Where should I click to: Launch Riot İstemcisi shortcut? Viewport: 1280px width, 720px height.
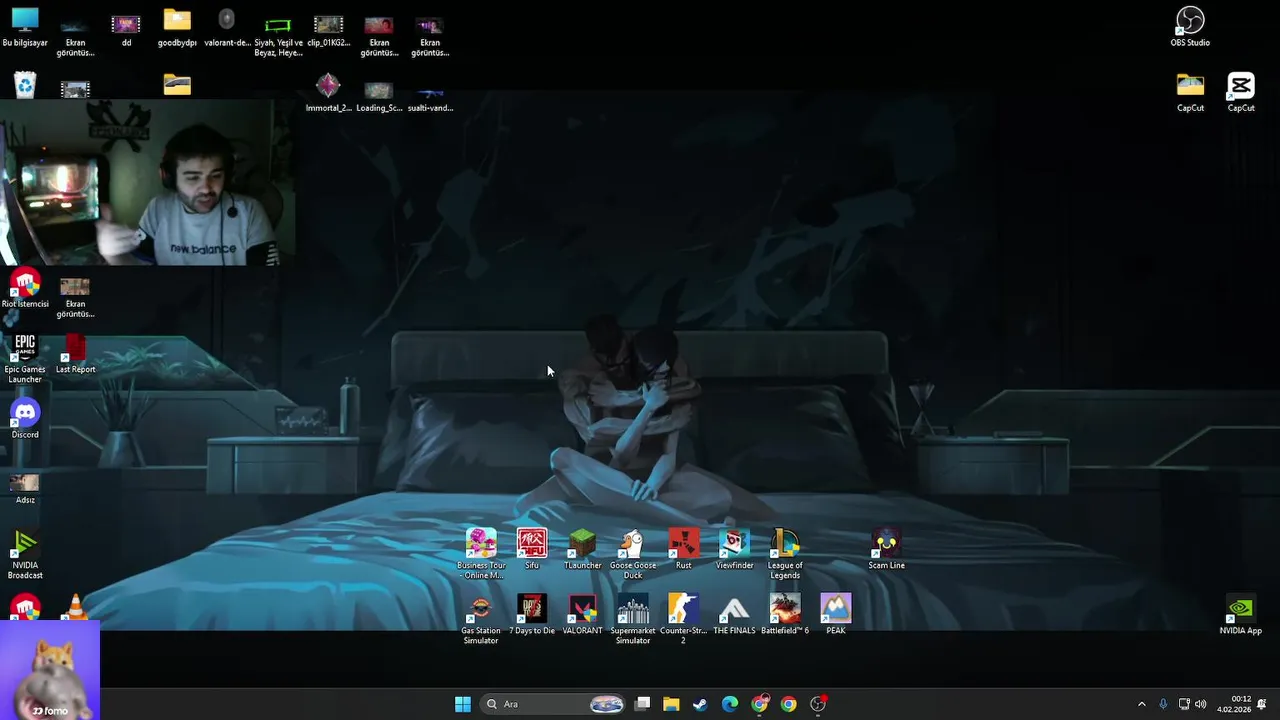coord(25,288)
